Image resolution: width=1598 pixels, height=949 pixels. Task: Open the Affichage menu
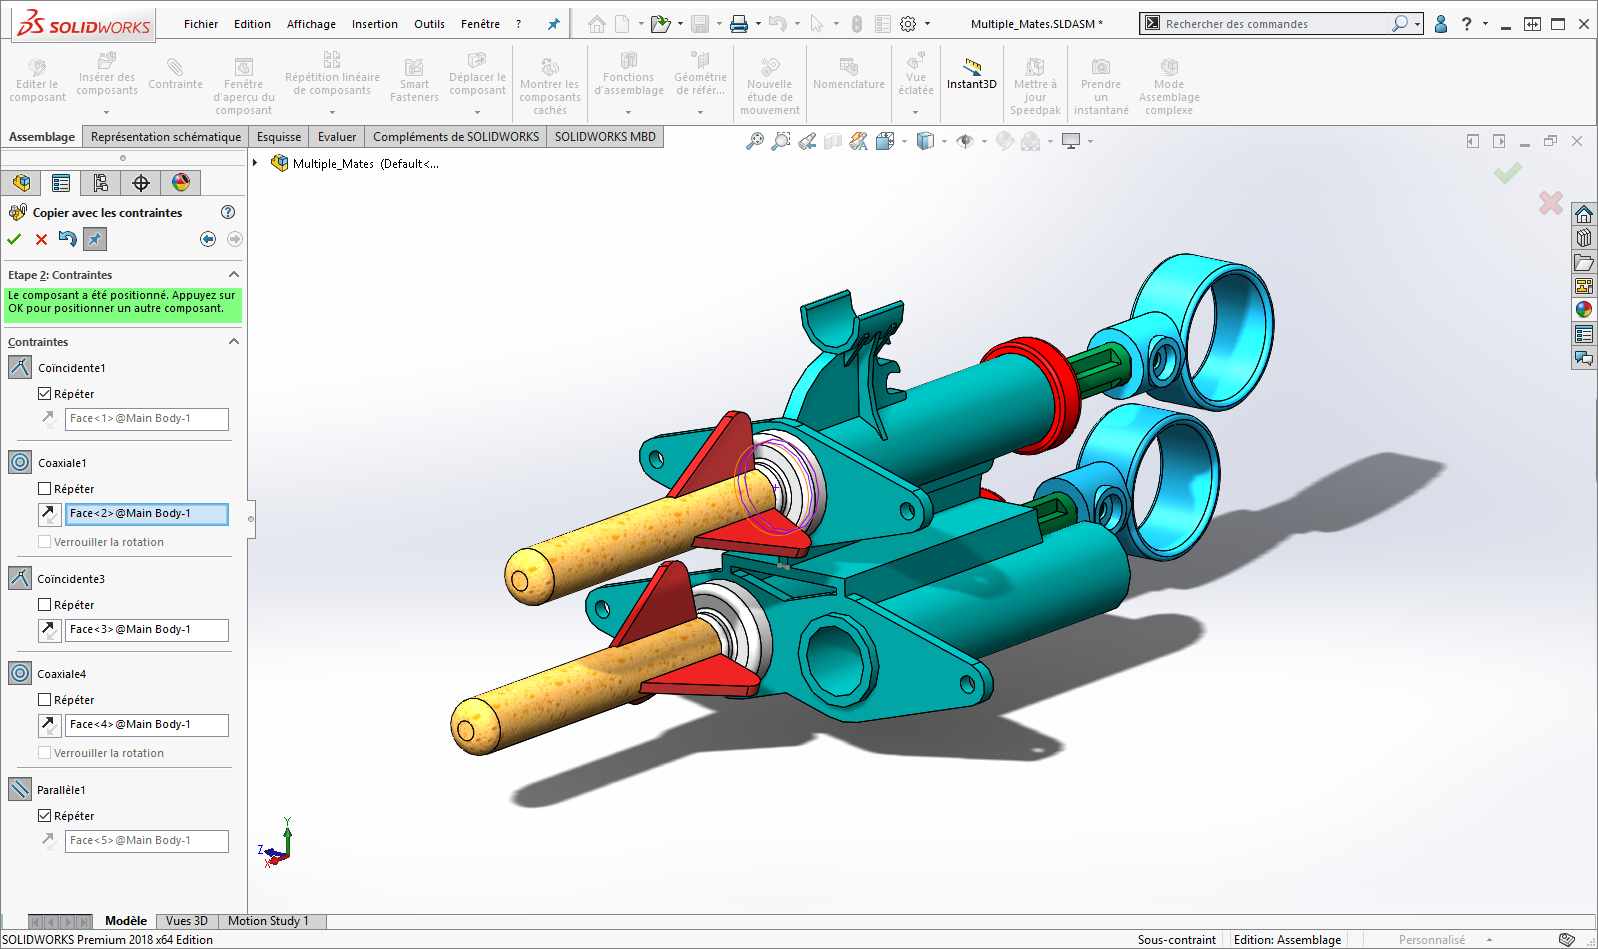click(x=311, y=24)
